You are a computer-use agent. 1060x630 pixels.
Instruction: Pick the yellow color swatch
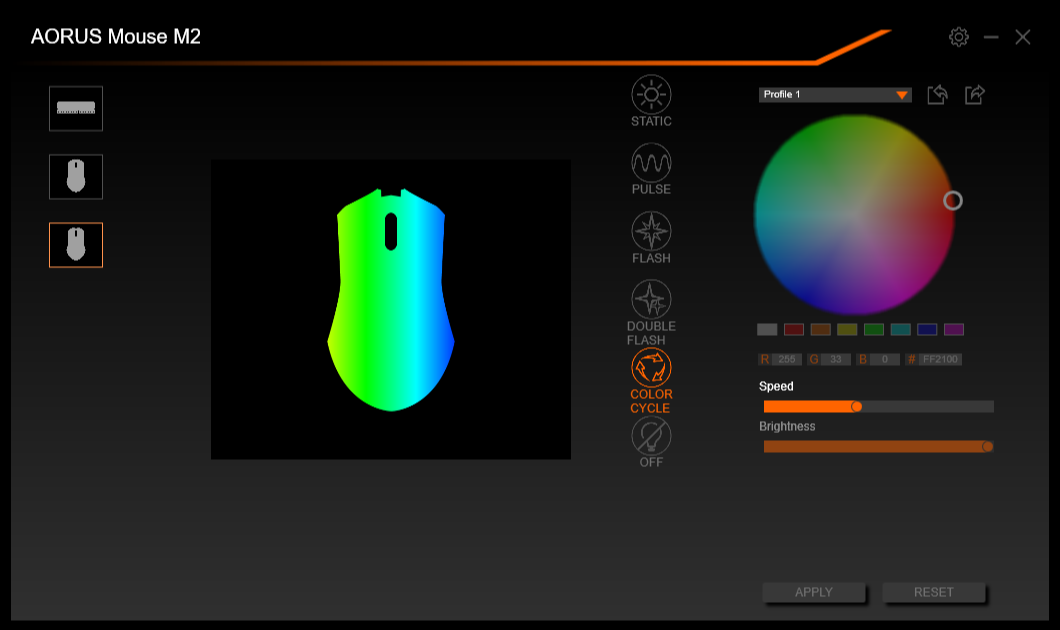[x=847, y=329]
